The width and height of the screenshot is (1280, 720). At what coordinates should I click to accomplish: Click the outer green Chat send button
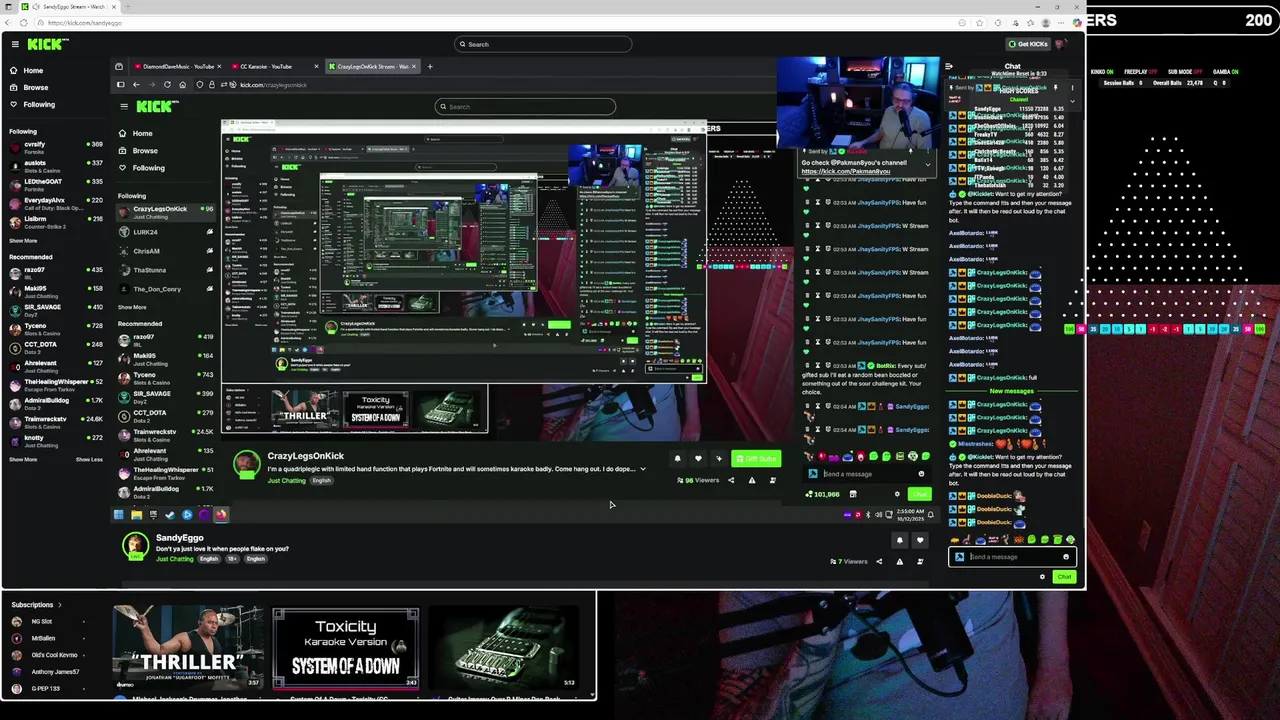pyautogui.click(x=1064, y=577)
